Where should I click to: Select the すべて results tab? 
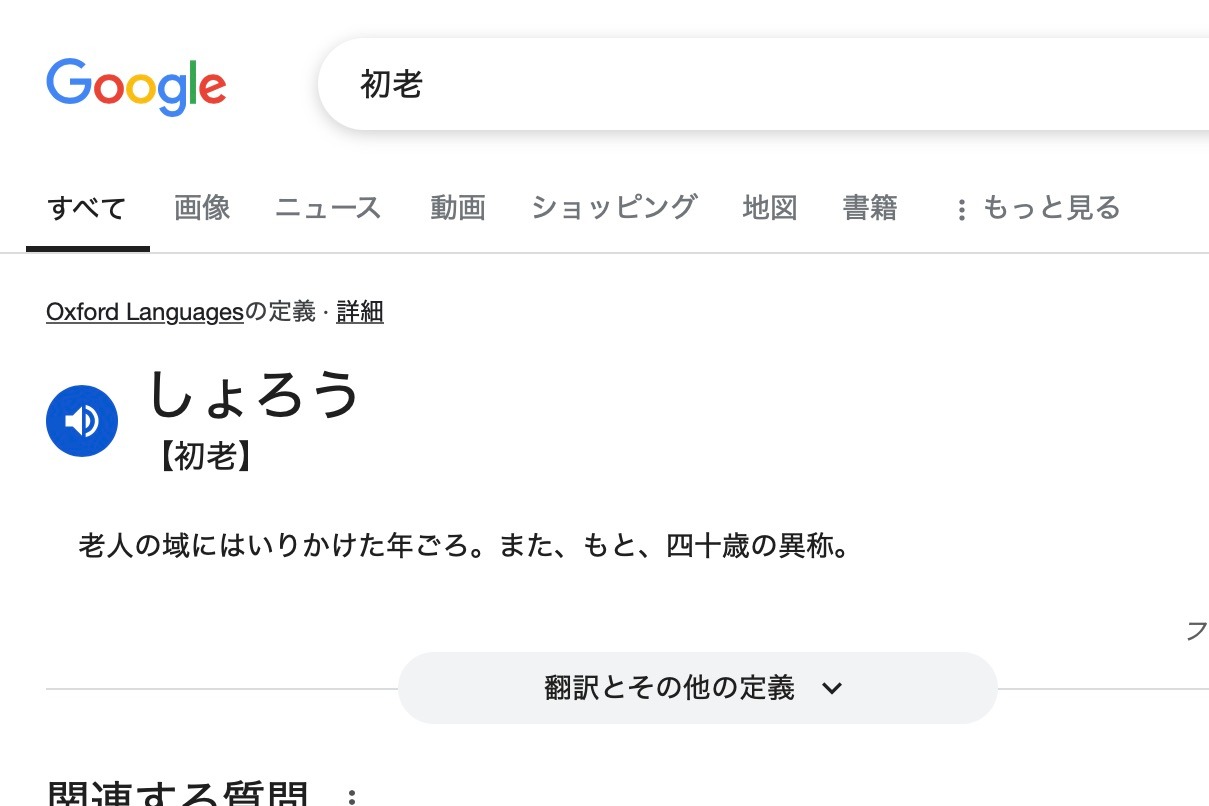pos(87,208)
